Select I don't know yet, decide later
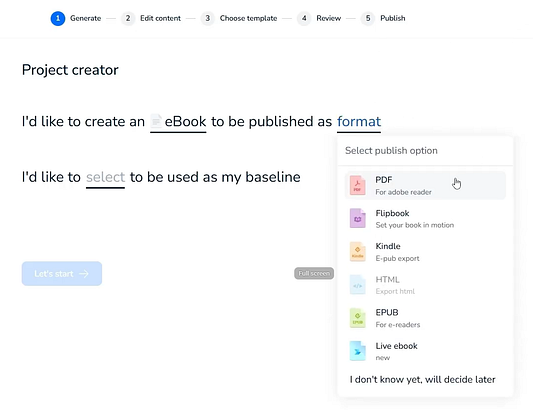Viewport: 533px width, 419px height. [423, 380]
